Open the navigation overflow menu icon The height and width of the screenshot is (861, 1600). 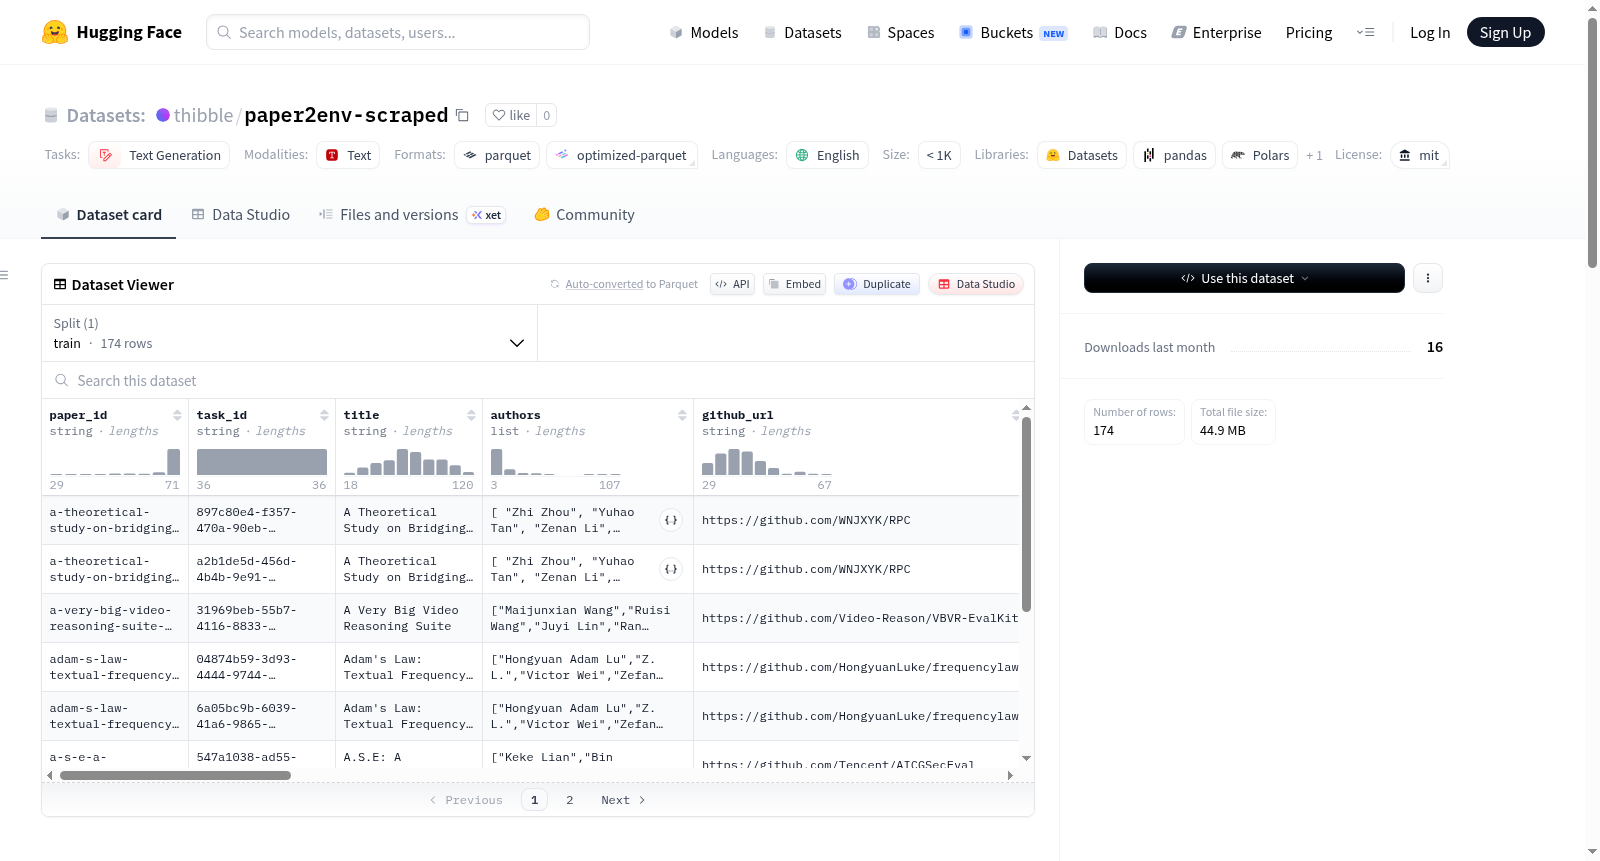click(1365, 32)
